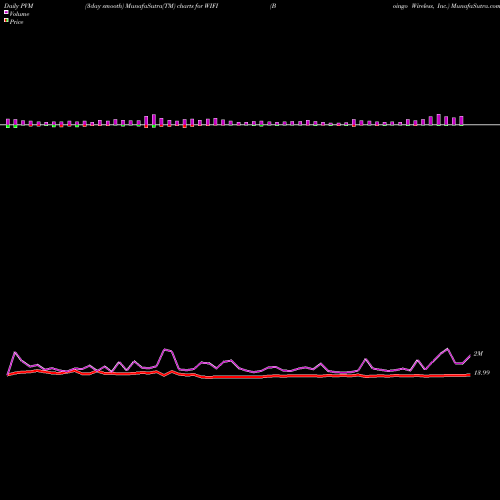Click the Volume legend color swatch
500x500 pixels.
point(6,12)
